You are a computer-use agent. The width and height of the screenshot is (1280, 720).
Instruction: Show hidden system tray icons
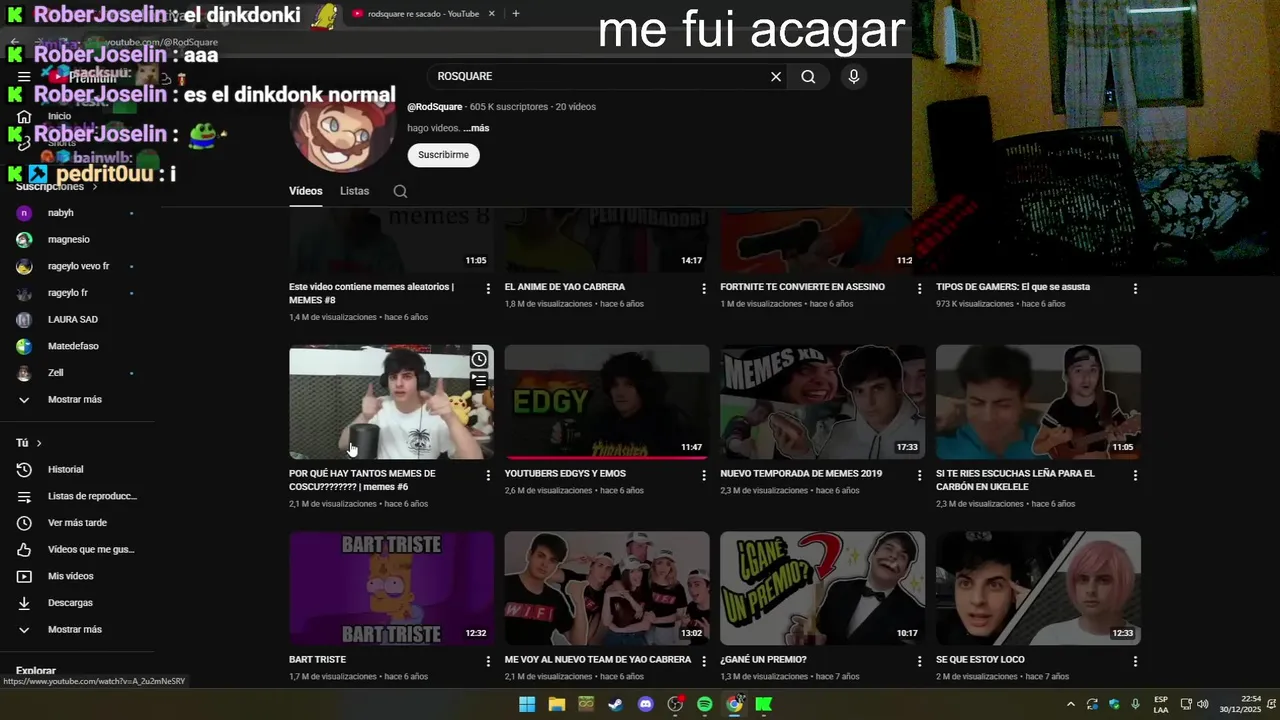1071,704
